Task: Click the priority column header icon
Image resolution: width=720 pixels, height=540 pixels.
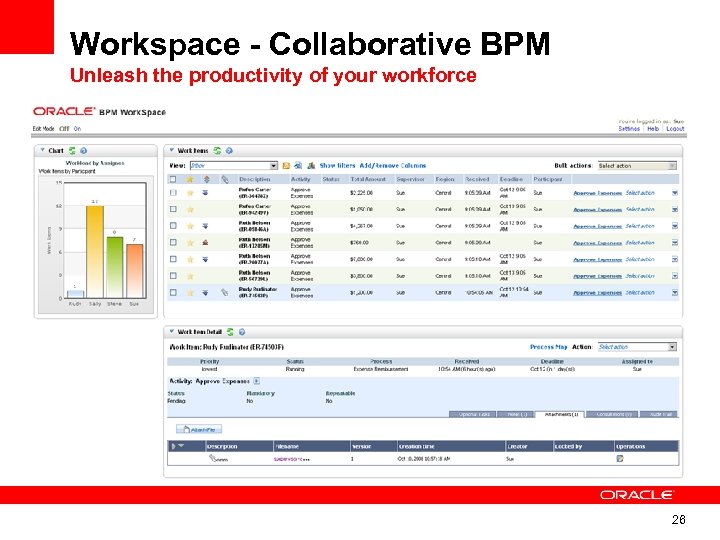Action: click(207, 180)
